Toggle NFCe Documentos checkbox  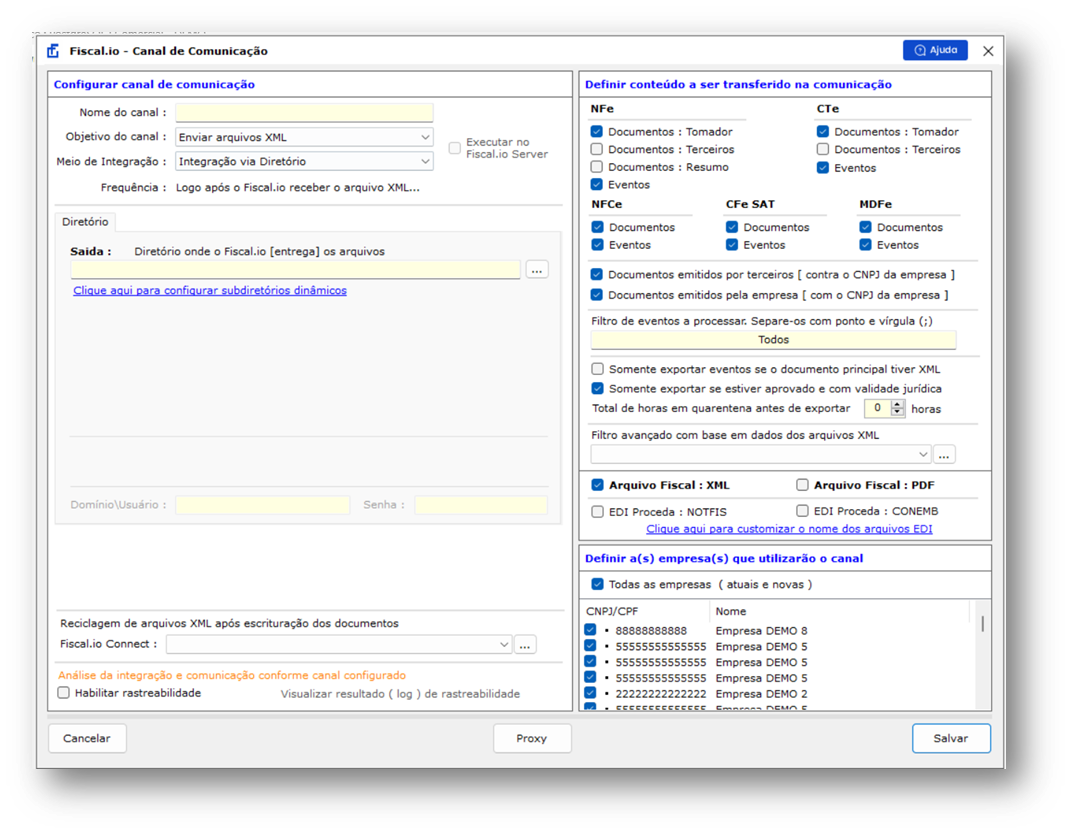click(598, 227)
